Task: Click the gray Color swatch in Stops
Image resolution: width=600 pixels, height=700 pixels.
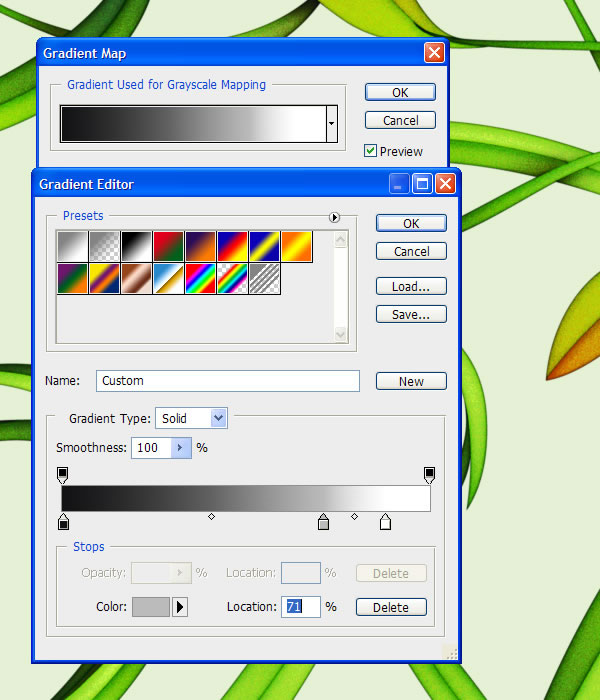Action: point(151,607)
